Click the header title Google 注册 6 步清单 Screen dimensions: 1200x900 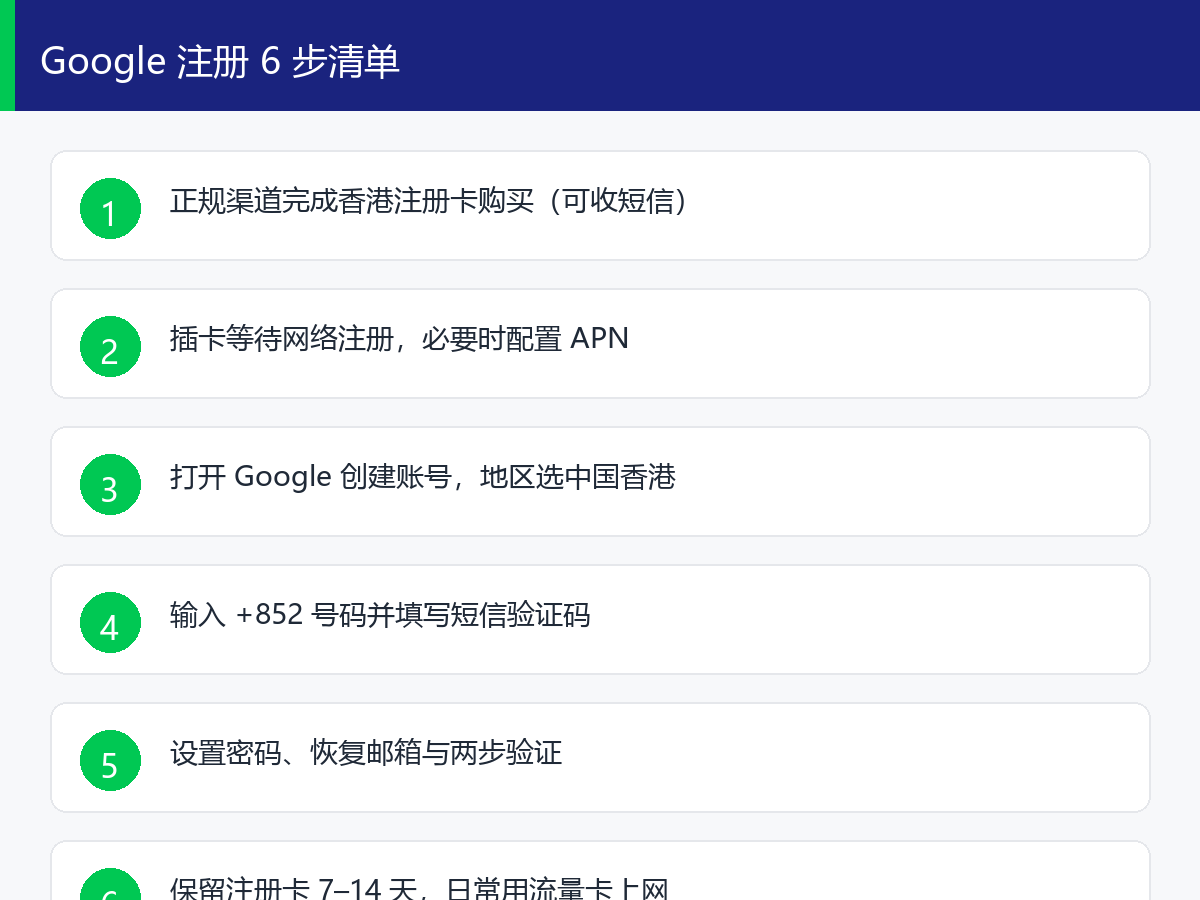pyautogui.click(x=220, y=61)
